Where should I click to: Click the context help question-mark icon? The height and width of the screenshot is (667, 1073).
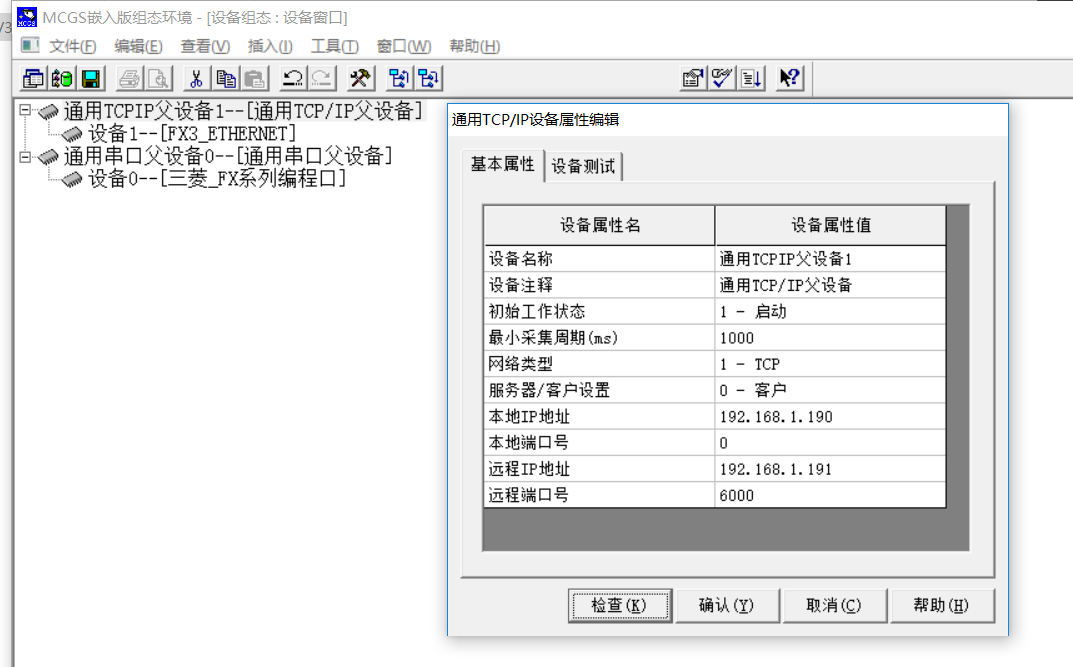[789, 78]
